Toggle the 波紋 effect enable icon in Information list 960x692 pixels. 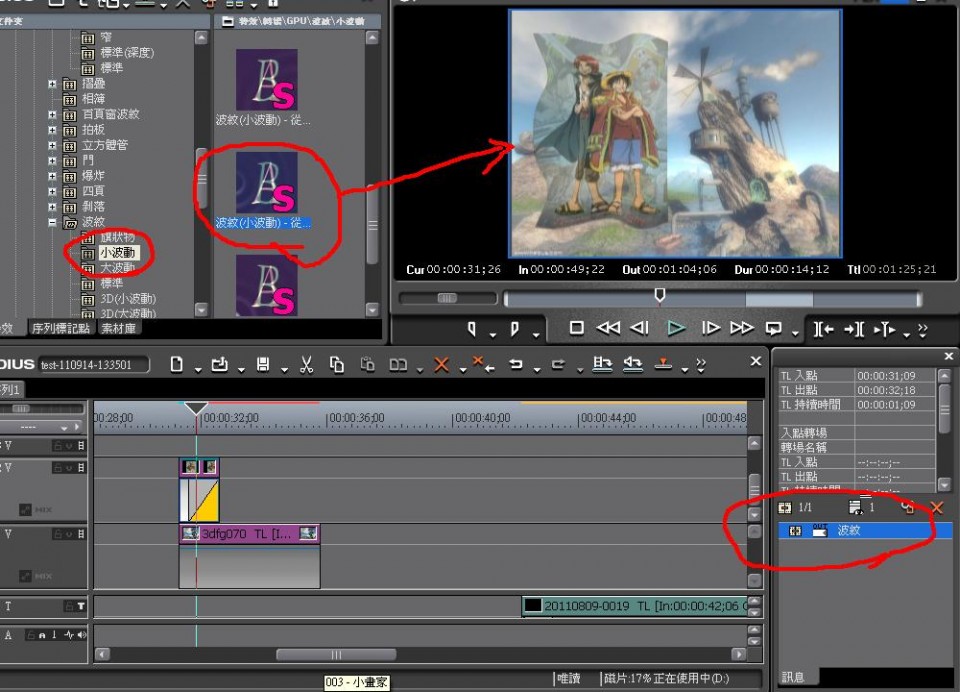click(x=796, y=531)
